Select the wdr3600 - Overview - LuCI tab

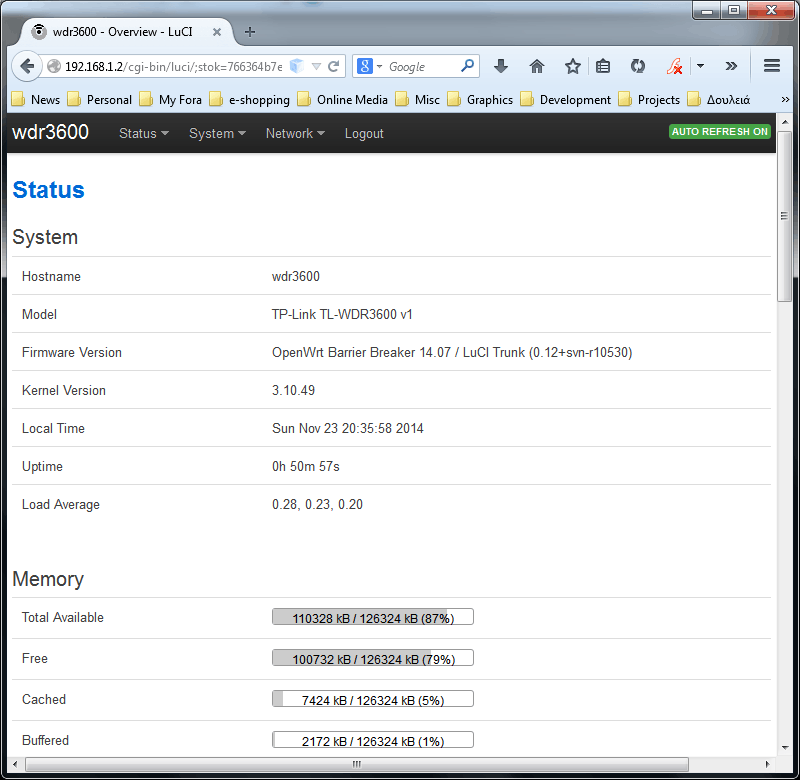pyautogui.click(x=127, y=32)
